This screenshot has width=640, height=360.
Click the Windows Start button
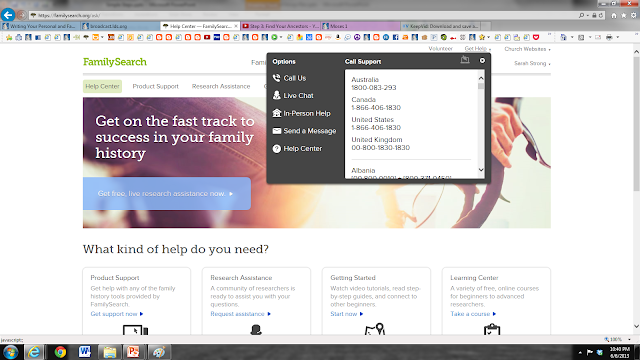(11, 352)
